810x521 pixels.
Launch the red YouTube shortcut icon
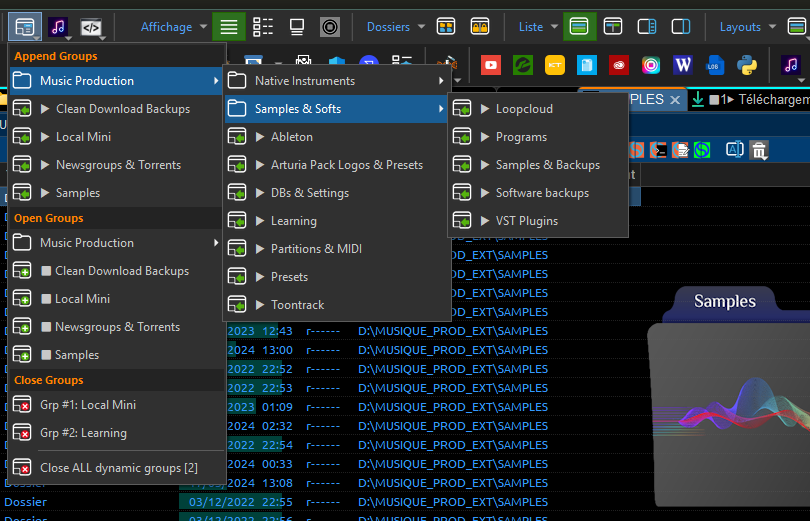coord(491,65)
